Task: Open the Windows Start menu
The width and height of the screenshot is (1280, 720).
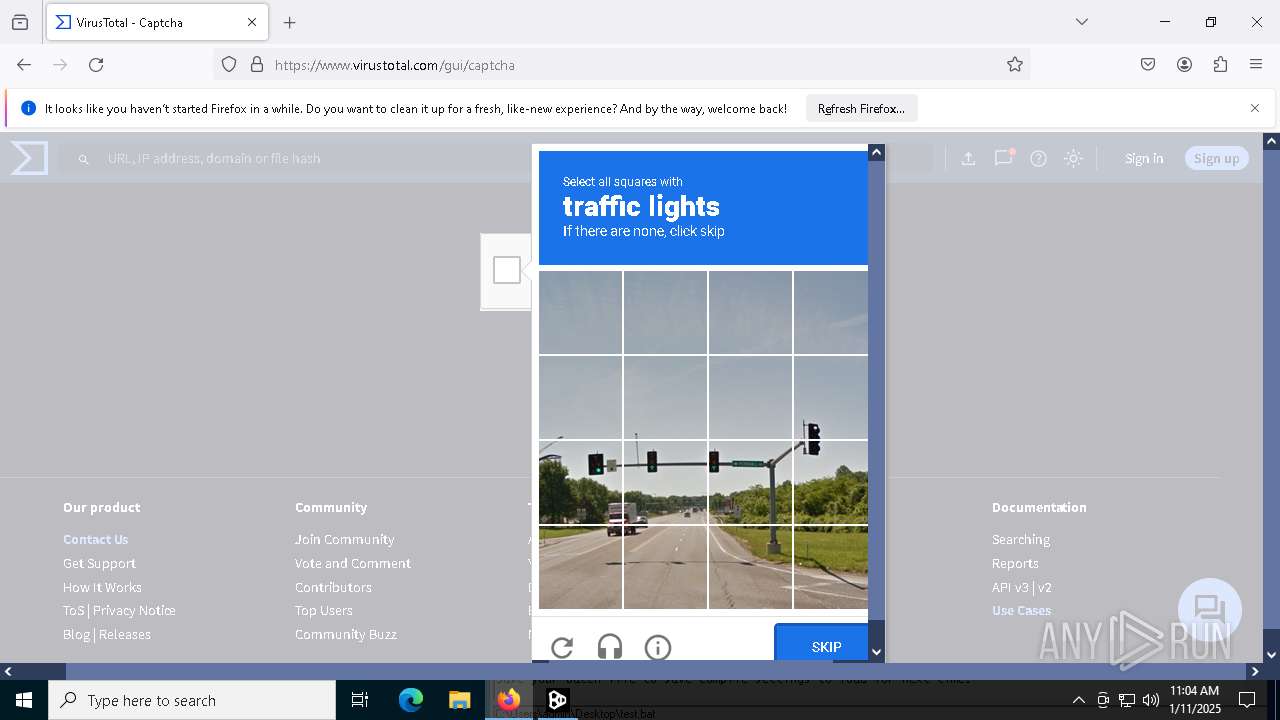Action: (x=24, y=700)
